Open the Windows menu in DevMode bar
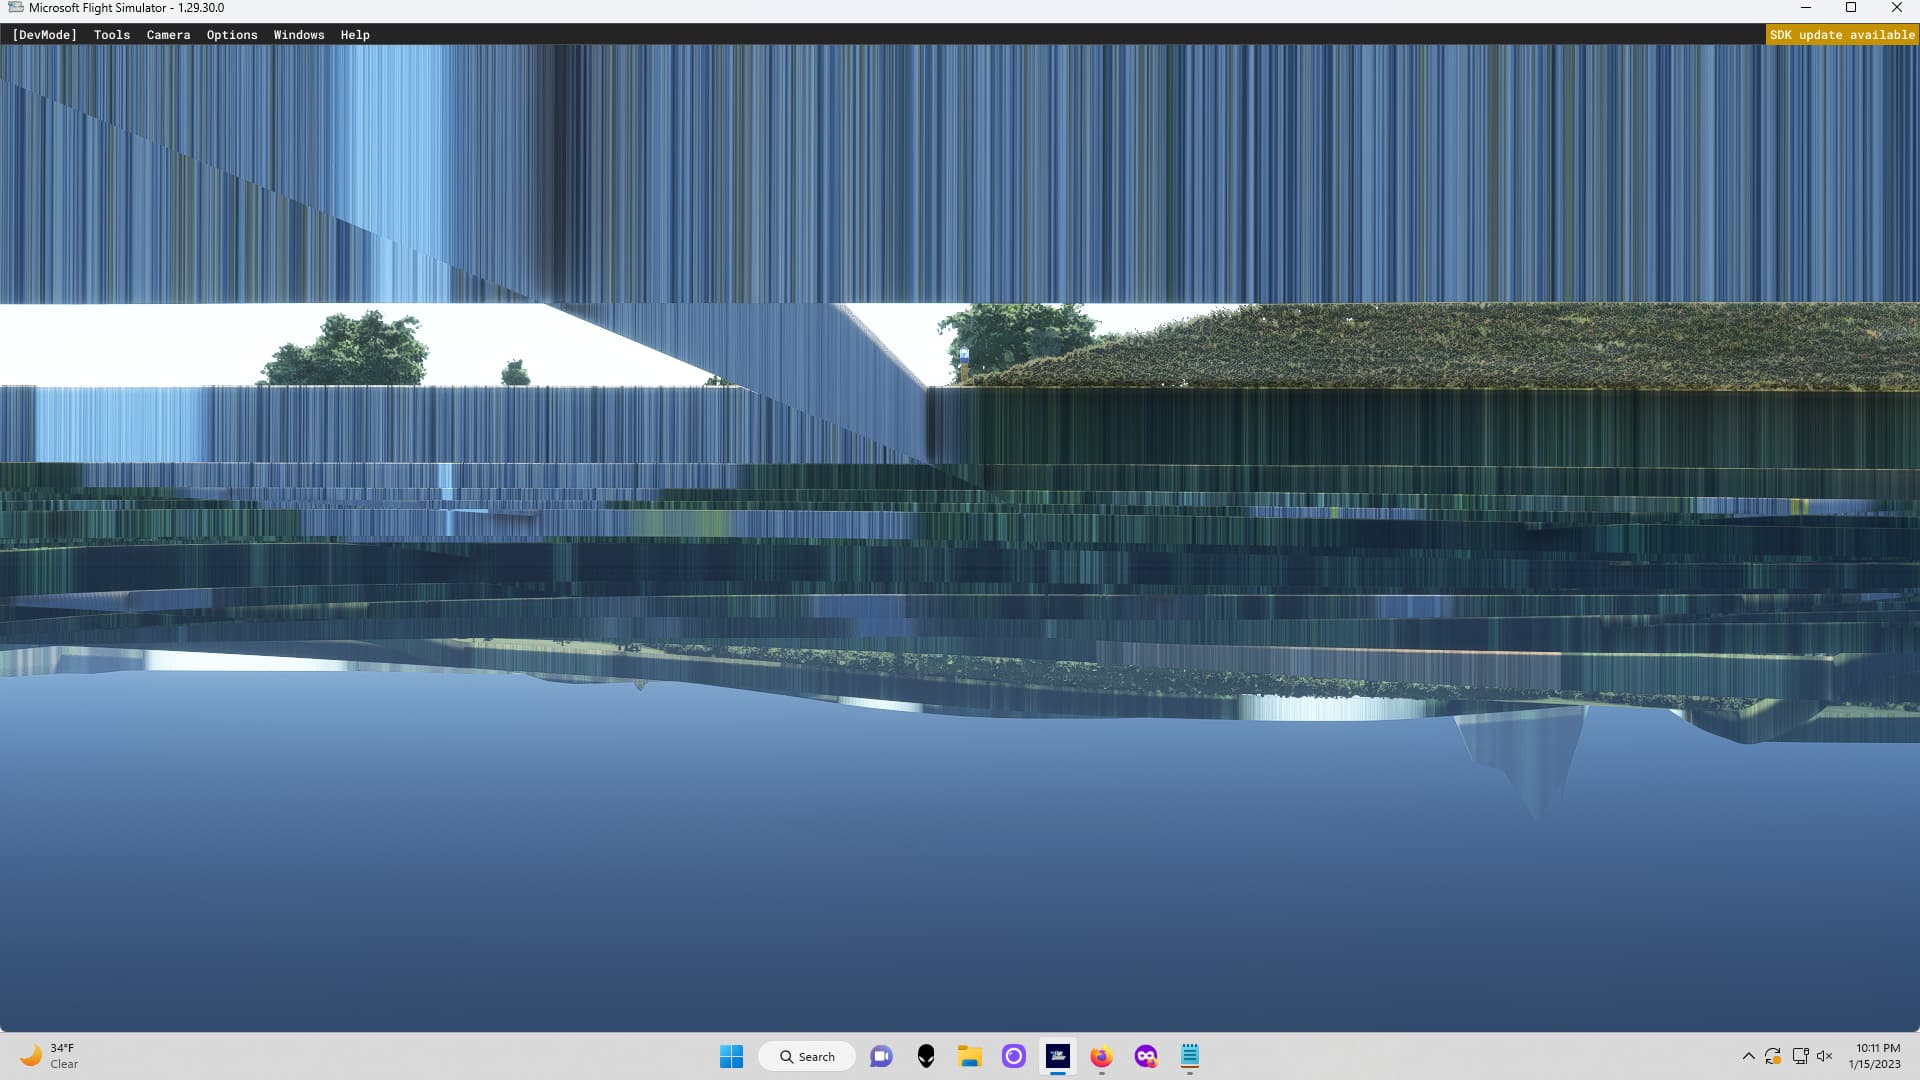Viewport: 1920px width, 1080px height. click(299, 35)
